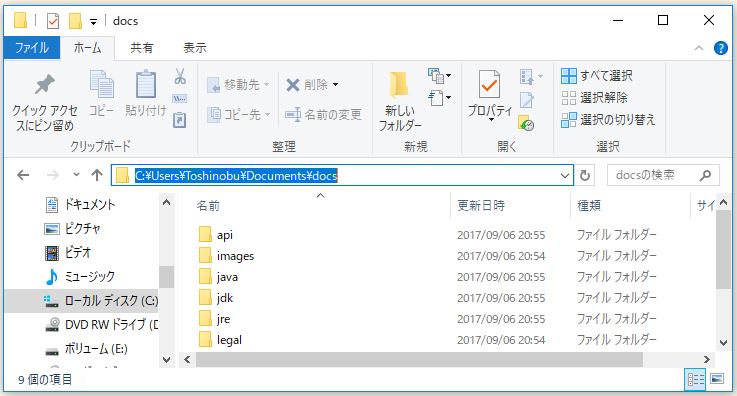Open ビデオ in navigation pane

point(68,253)
